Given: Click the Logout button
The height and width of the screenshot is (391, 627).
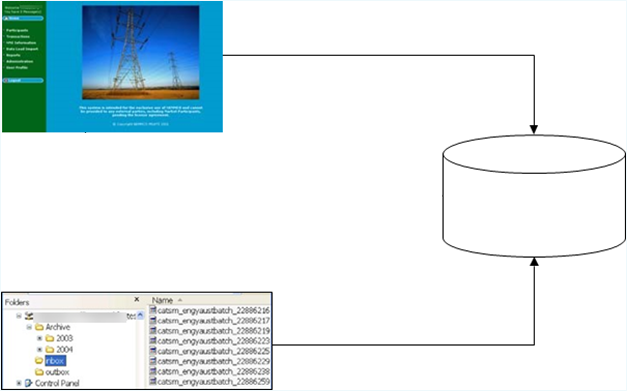Looking at the screenshot, I should (x=23, y=80).
